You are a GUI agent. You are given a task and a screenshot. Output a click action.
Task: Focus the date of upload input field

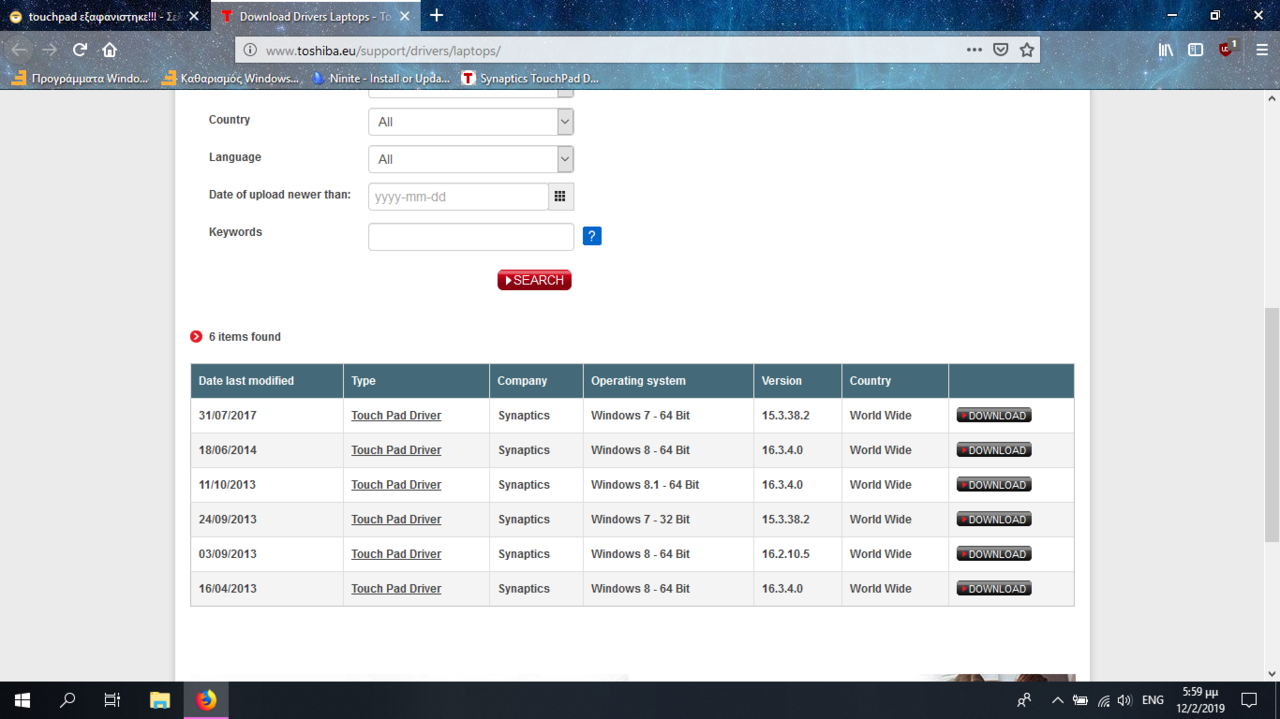(x=458, y=196)
